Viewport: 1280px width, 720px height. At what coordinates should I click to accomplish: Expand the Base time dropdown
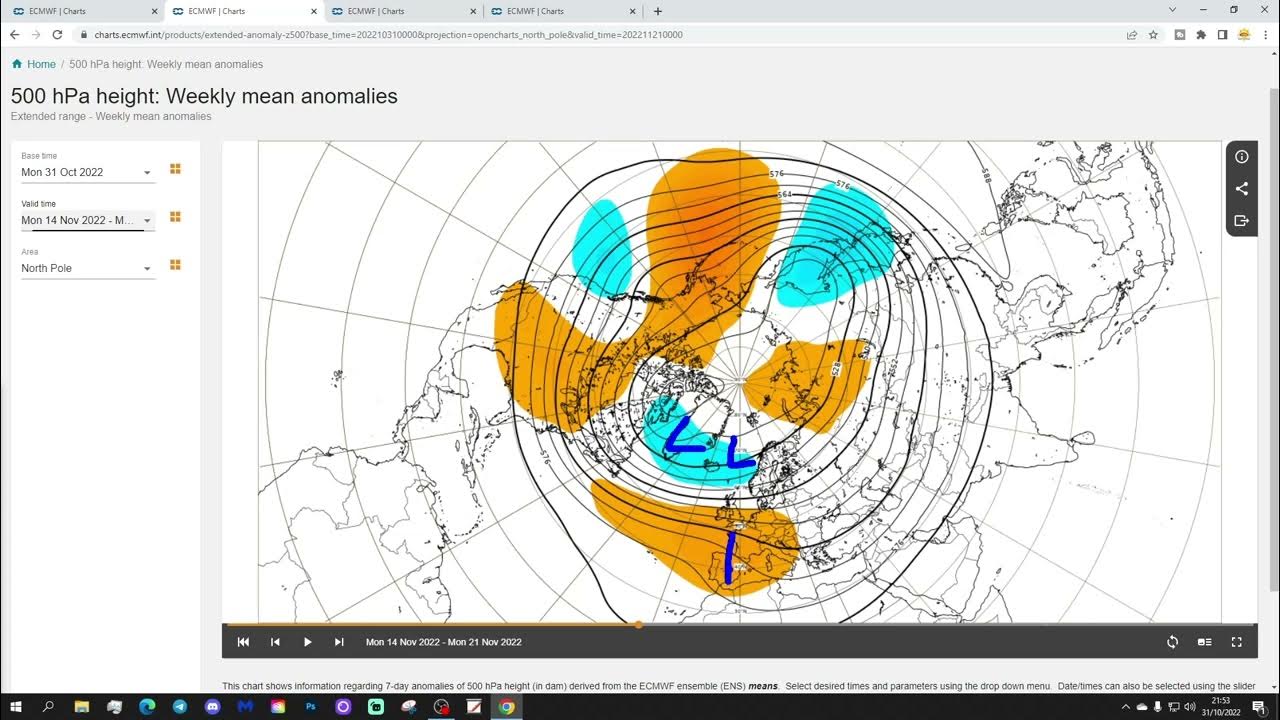tap(88, 172)
